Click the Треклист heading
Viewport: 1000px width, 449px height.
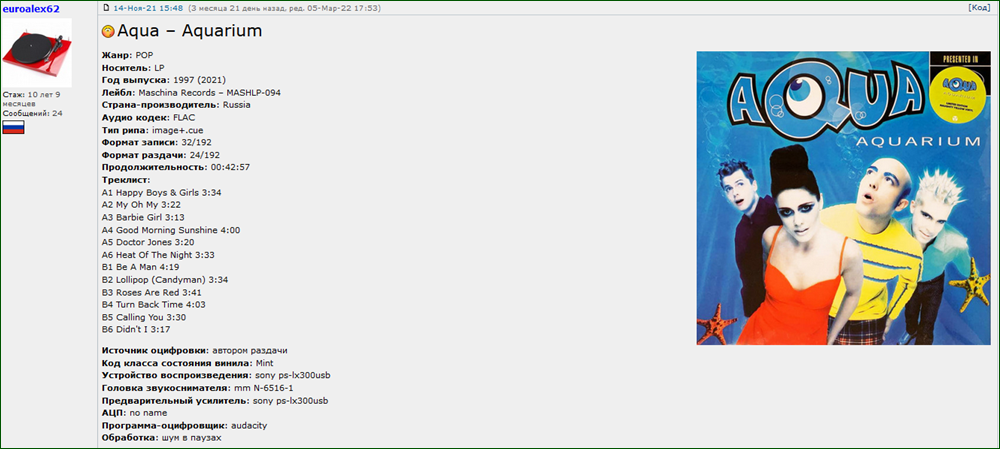click(x=126, y=180)
